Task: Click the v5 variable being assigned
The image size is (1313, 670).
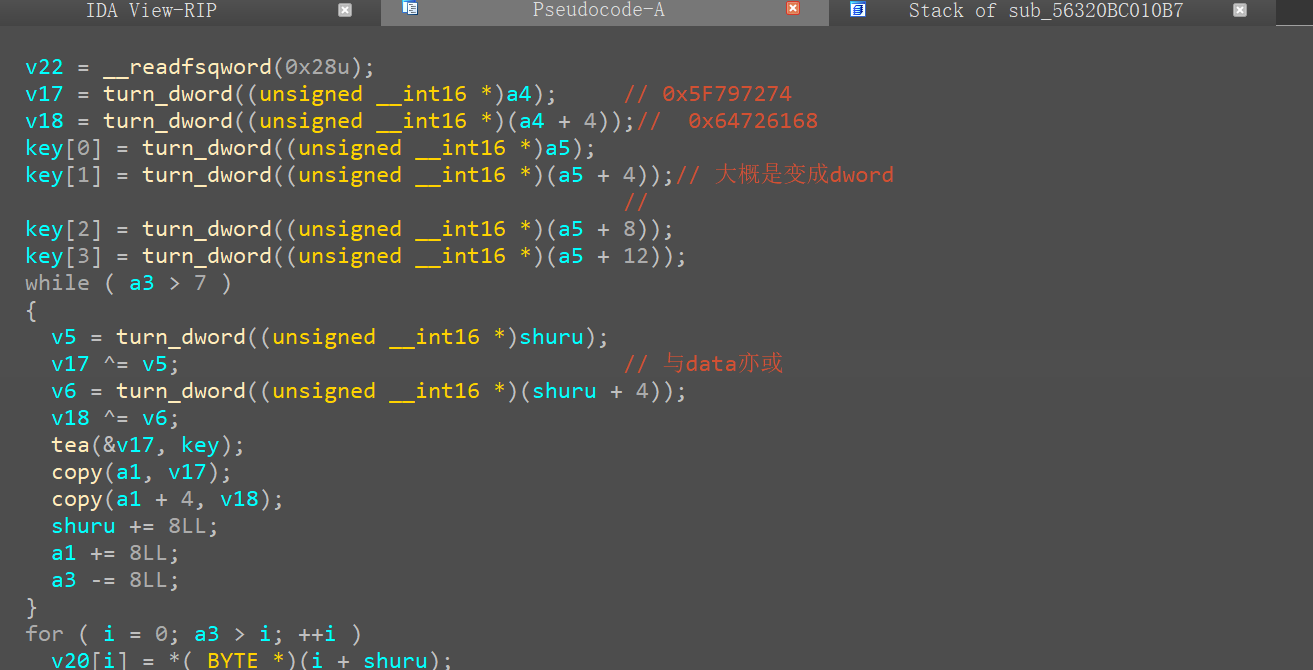Action: (63, 337)
